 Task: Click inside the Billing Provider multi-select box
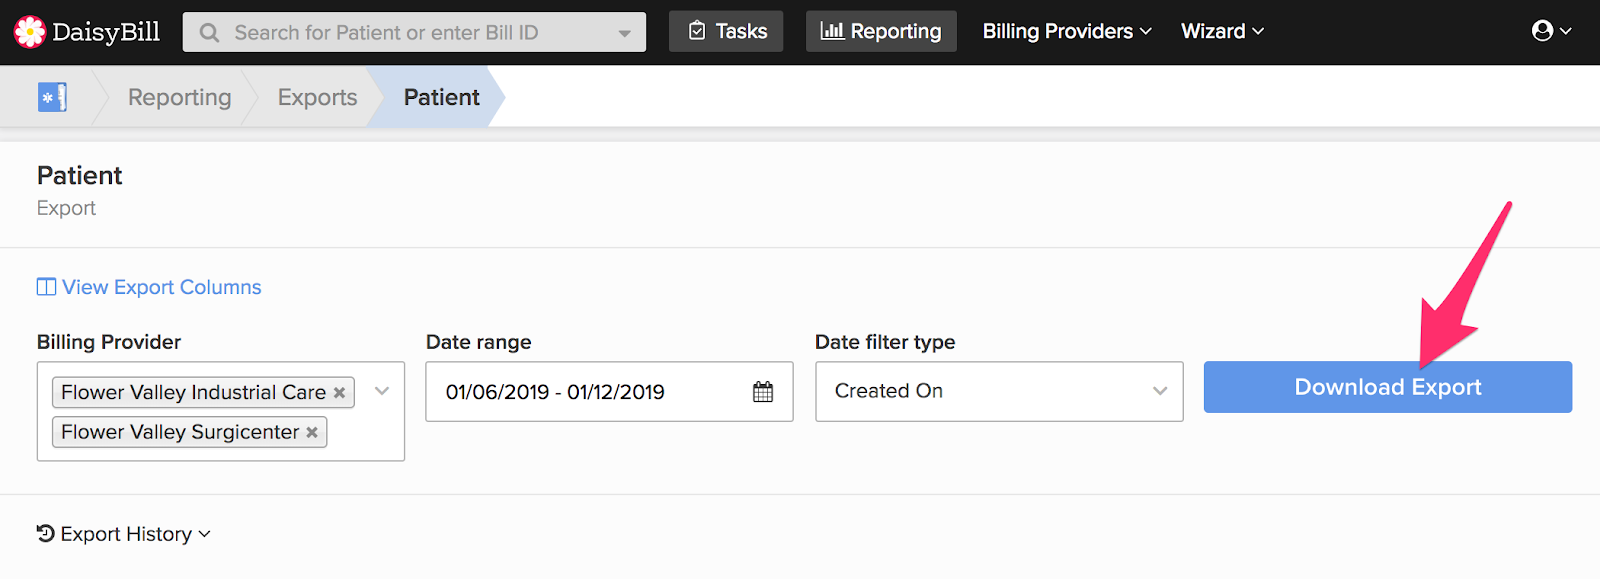221,411
